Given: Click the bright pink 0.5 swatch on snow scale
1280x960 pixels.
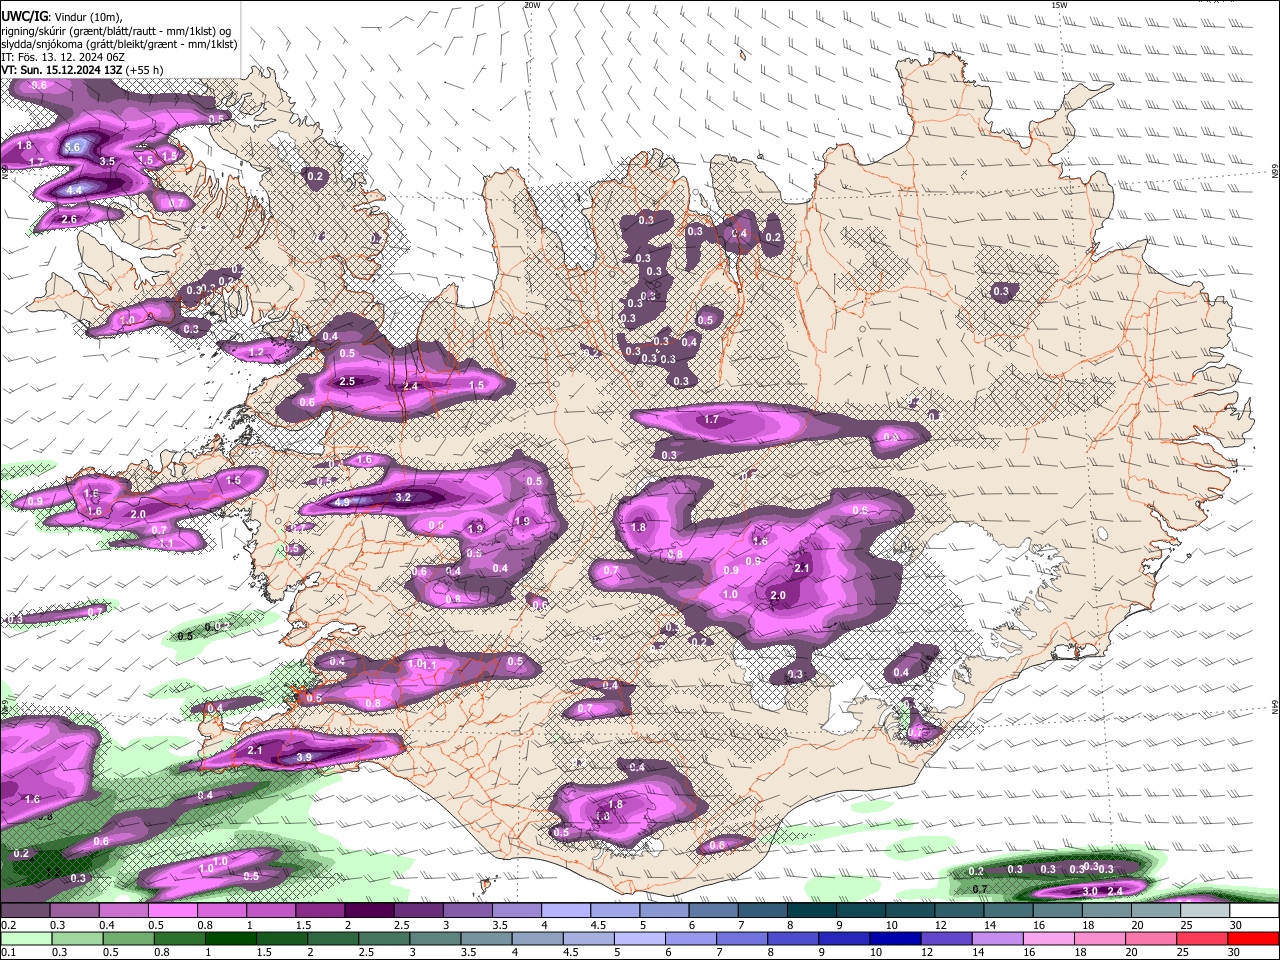Looking at the screenshot, I should [x=172, y=910].
